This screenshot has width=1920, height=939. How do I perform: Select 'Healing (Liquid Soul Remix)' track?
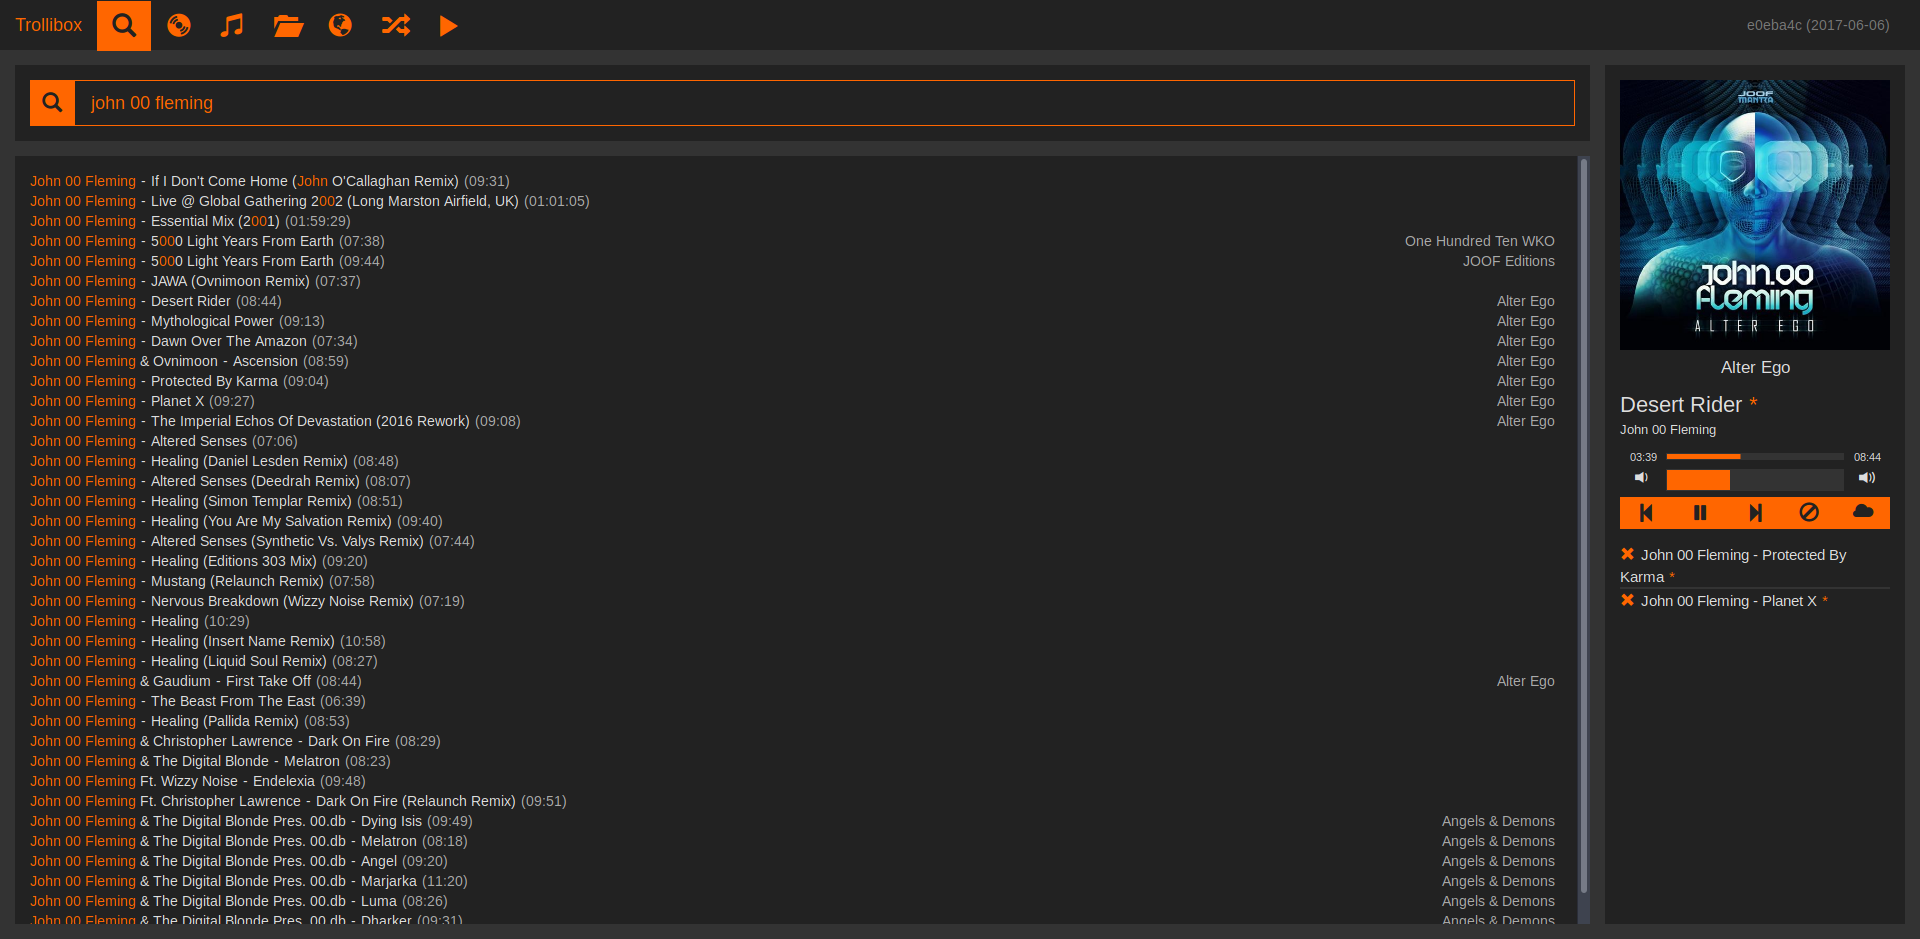tap(239, 661)
